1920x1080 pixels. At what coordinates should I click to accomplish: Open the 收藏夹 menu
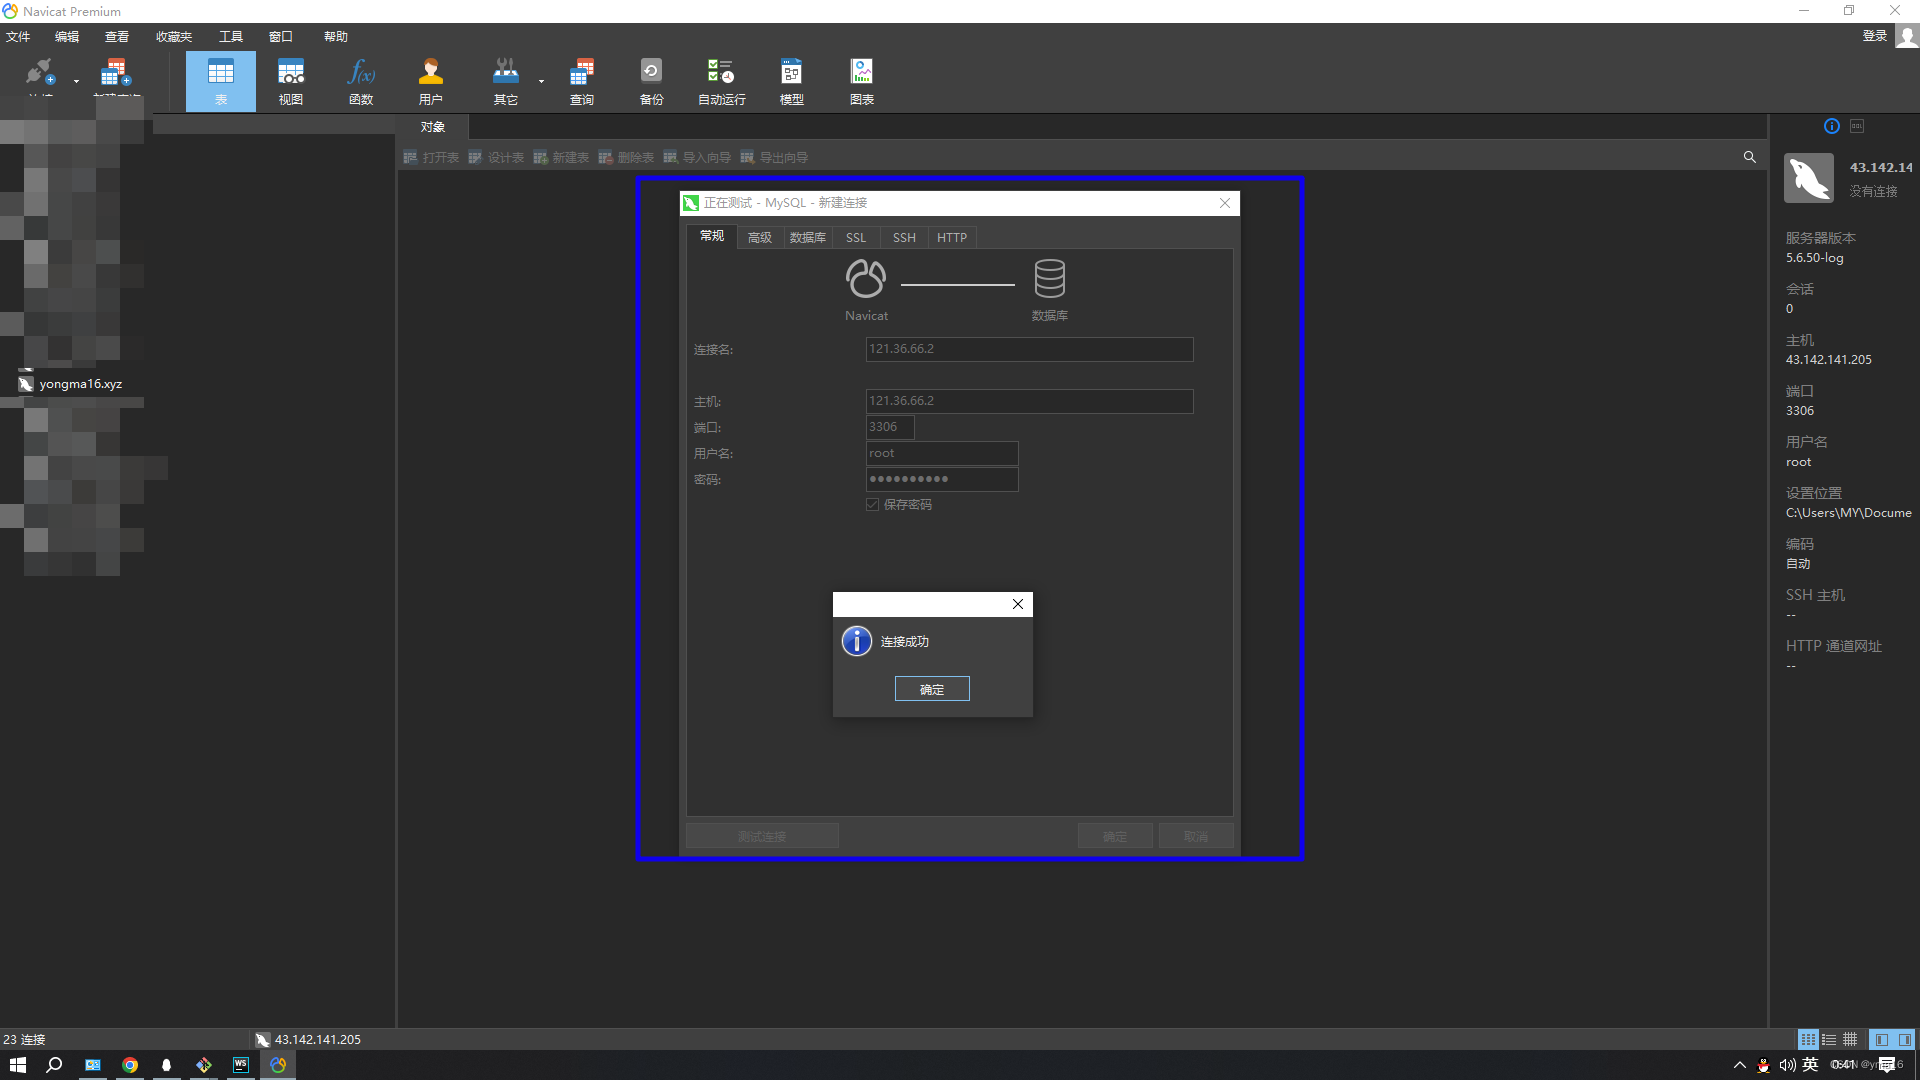174,37
